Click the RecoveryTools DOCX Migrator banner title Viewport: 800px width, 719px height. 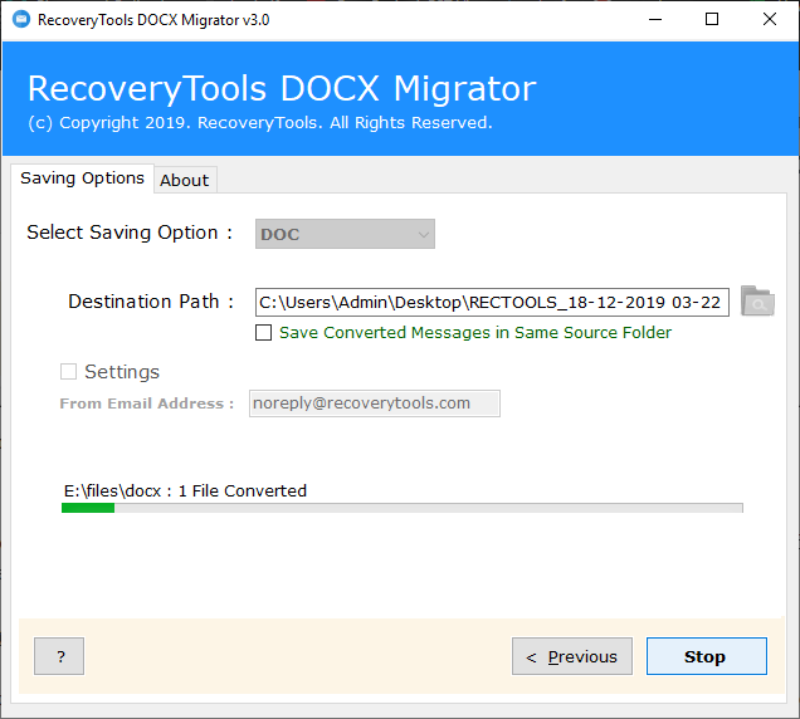click(282, 89)
